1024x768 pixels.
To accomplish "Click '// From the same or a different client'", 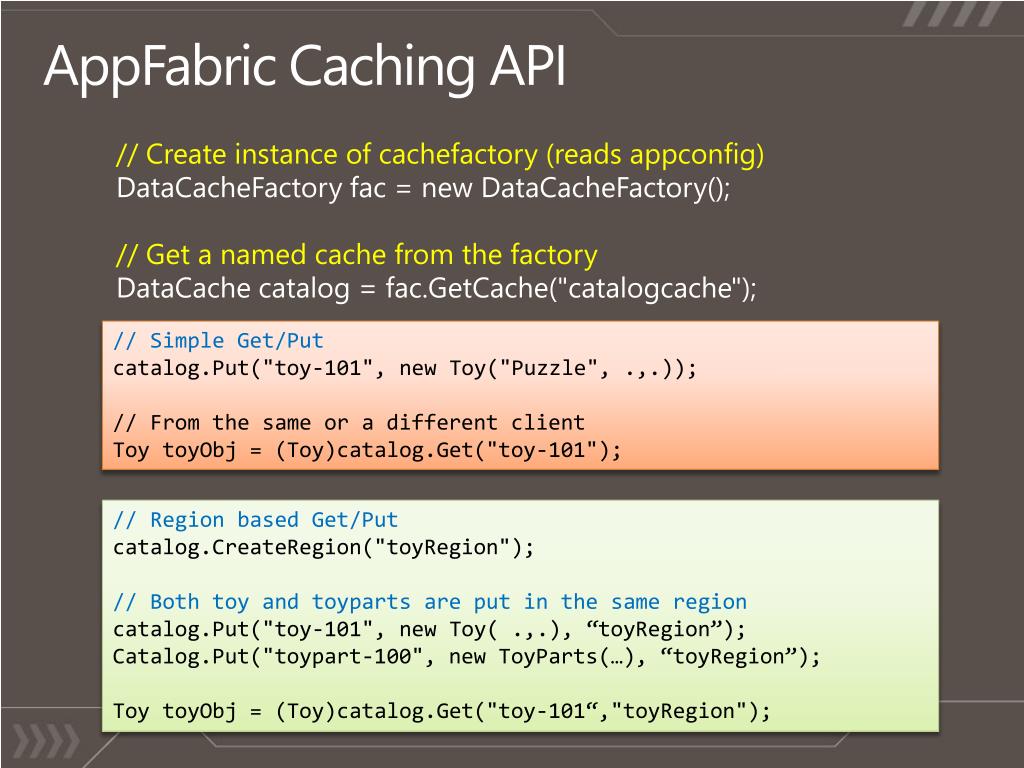I will pos(349,423).
